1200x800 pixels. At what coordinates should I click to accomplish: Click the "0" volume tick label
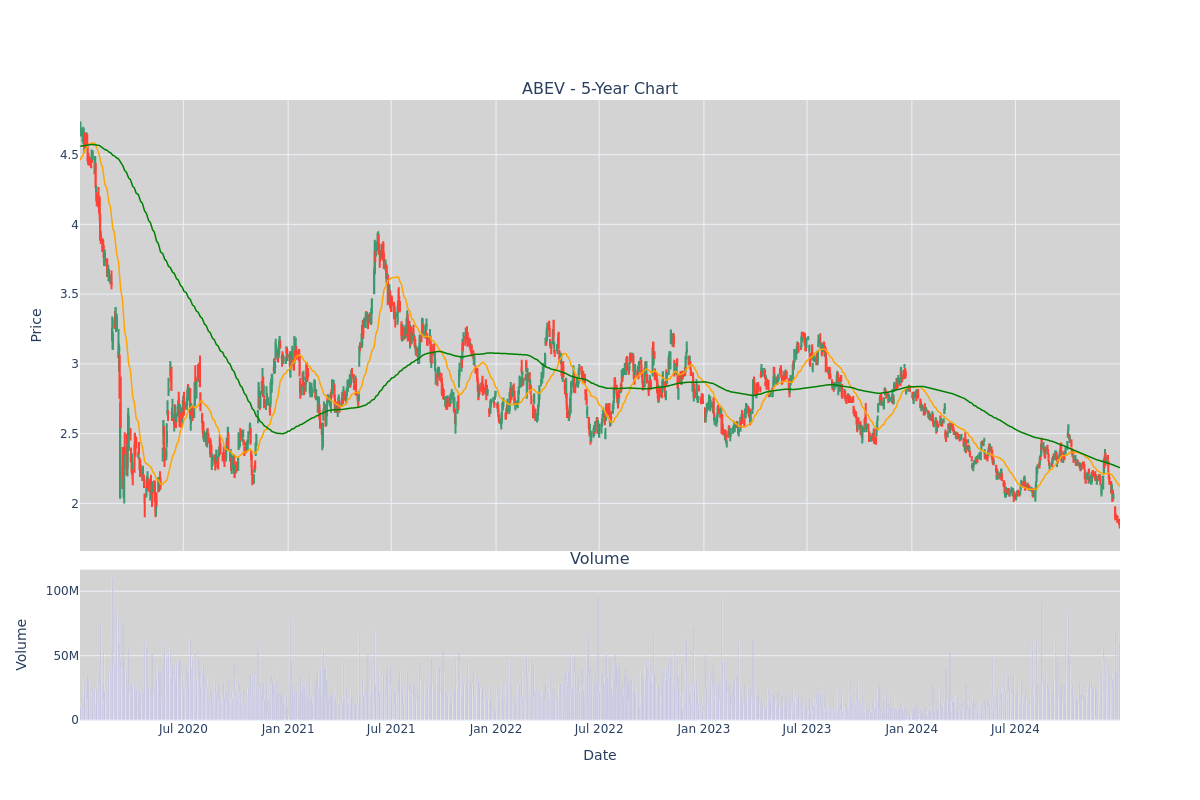tap(74, 720)
